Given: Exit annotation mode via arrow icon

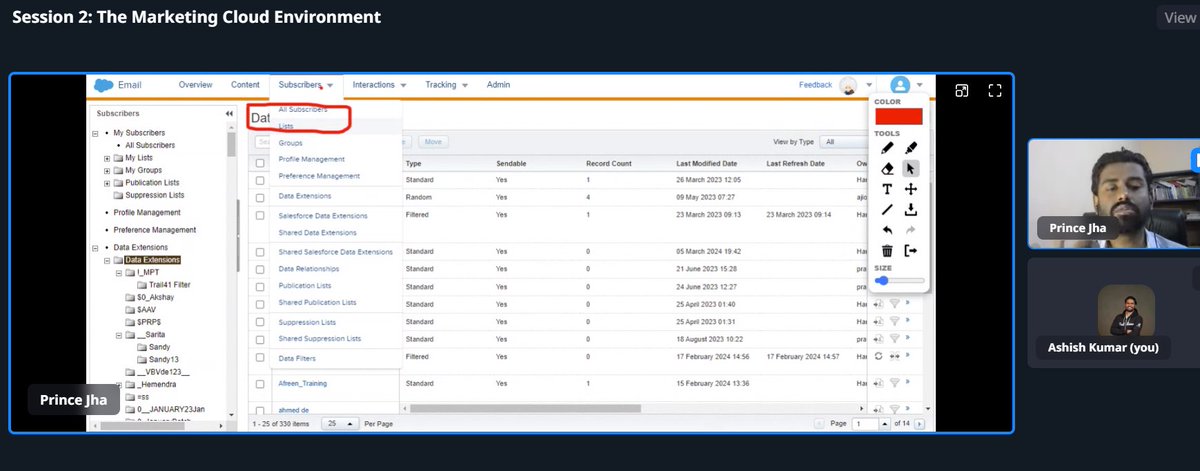Looking at the screenshot, I should pos(911,251).
